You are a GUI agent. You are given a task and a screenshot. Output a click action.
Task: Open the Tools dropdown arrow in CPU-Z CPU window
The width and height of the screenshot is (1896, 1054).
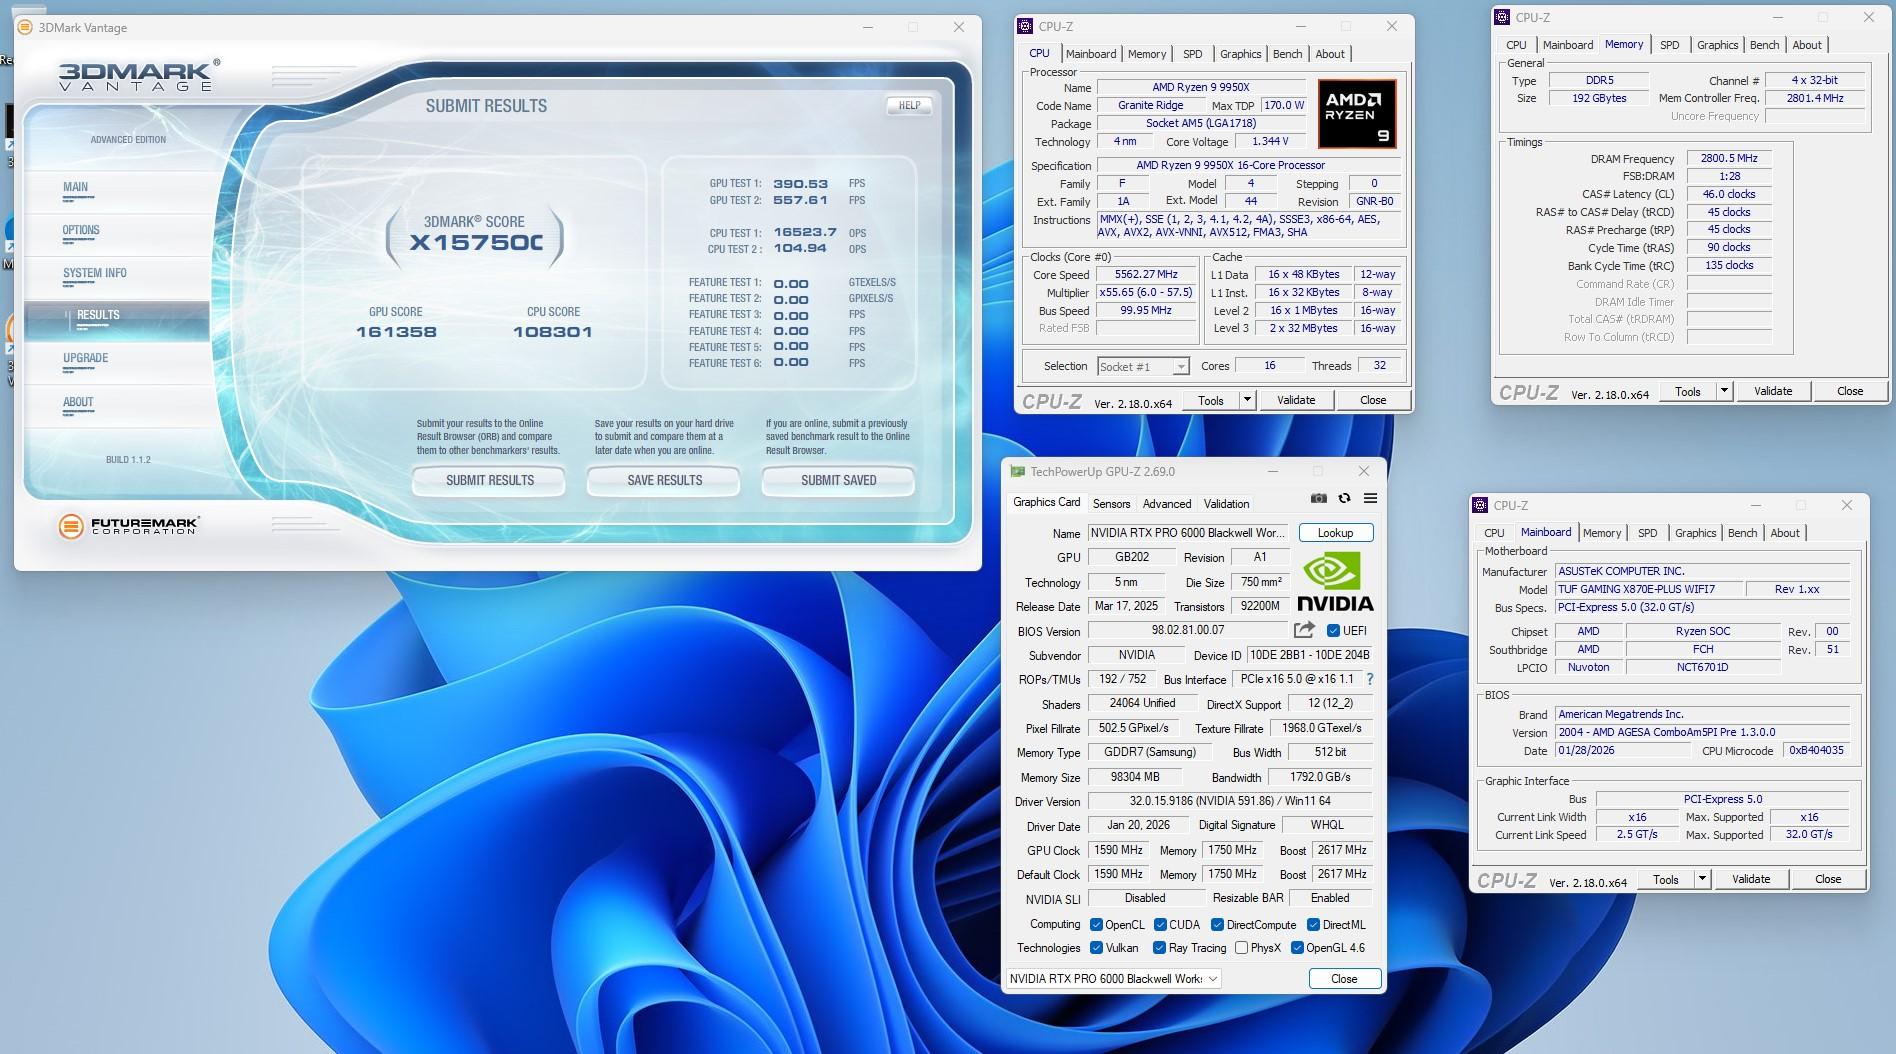pos(1247,400)
